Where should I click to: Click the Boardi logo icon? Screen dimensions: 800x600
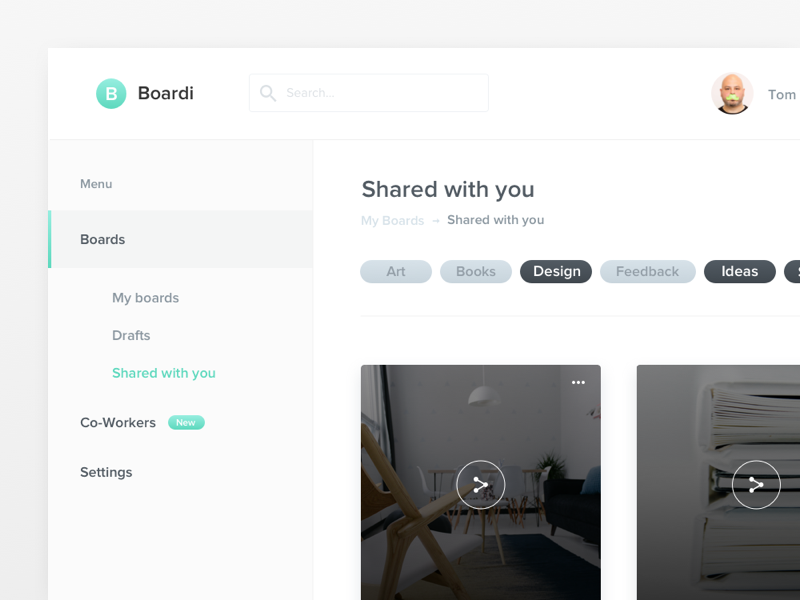111,94
